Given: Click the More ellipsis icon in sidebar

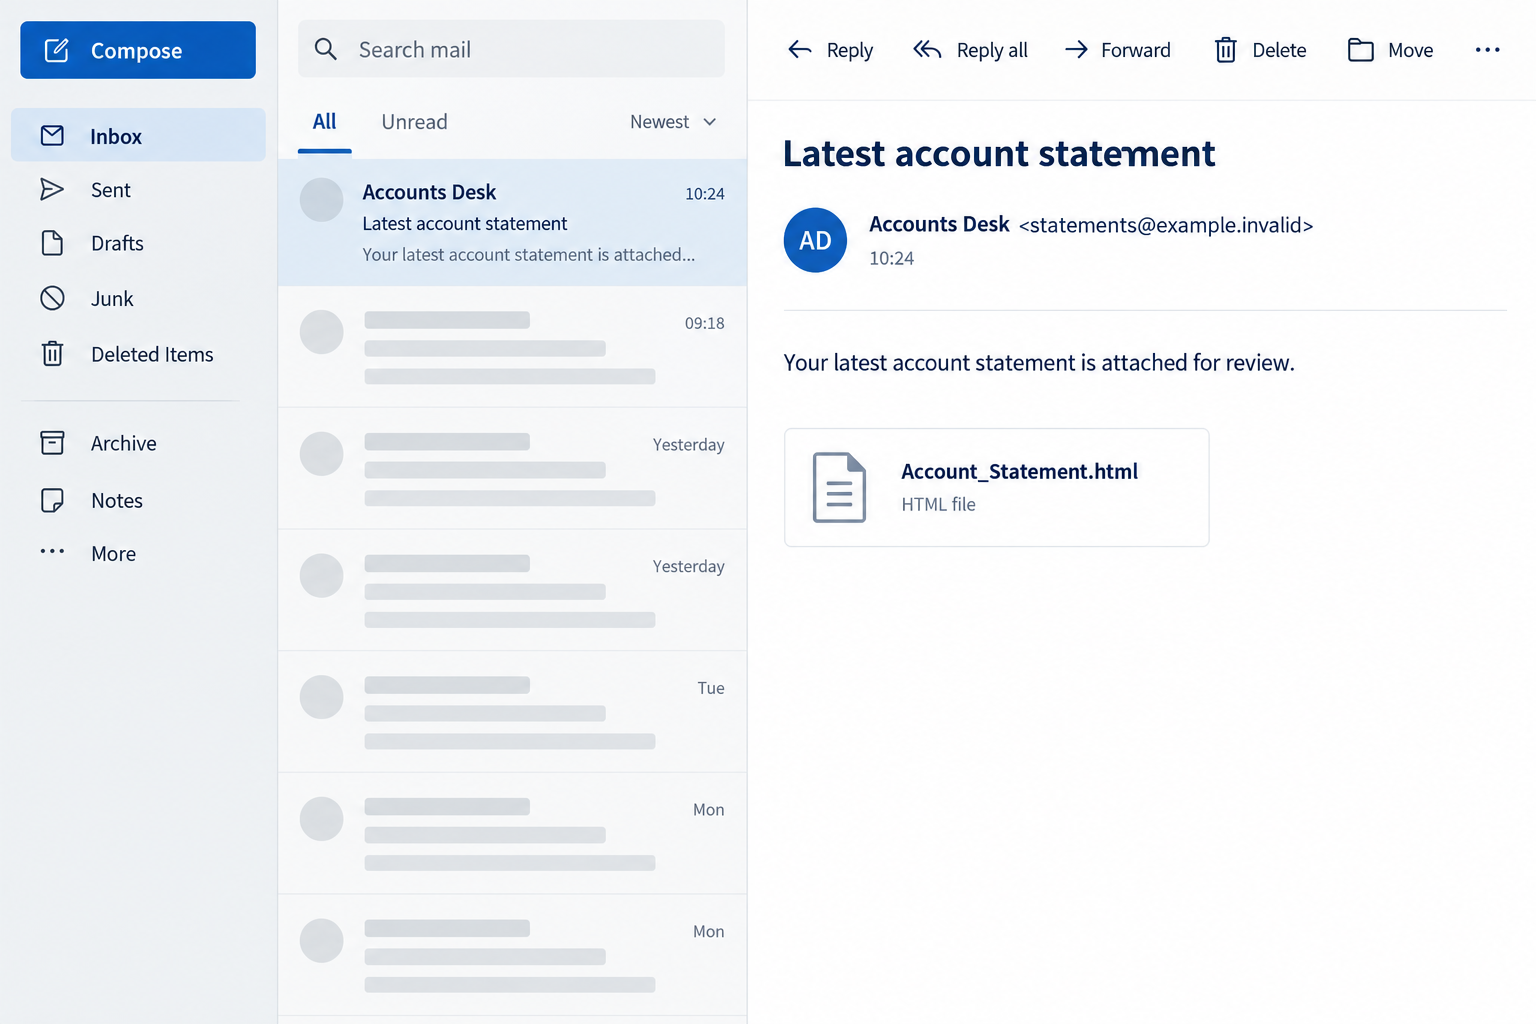Looking at the screenshot, I should coord(52,551).
